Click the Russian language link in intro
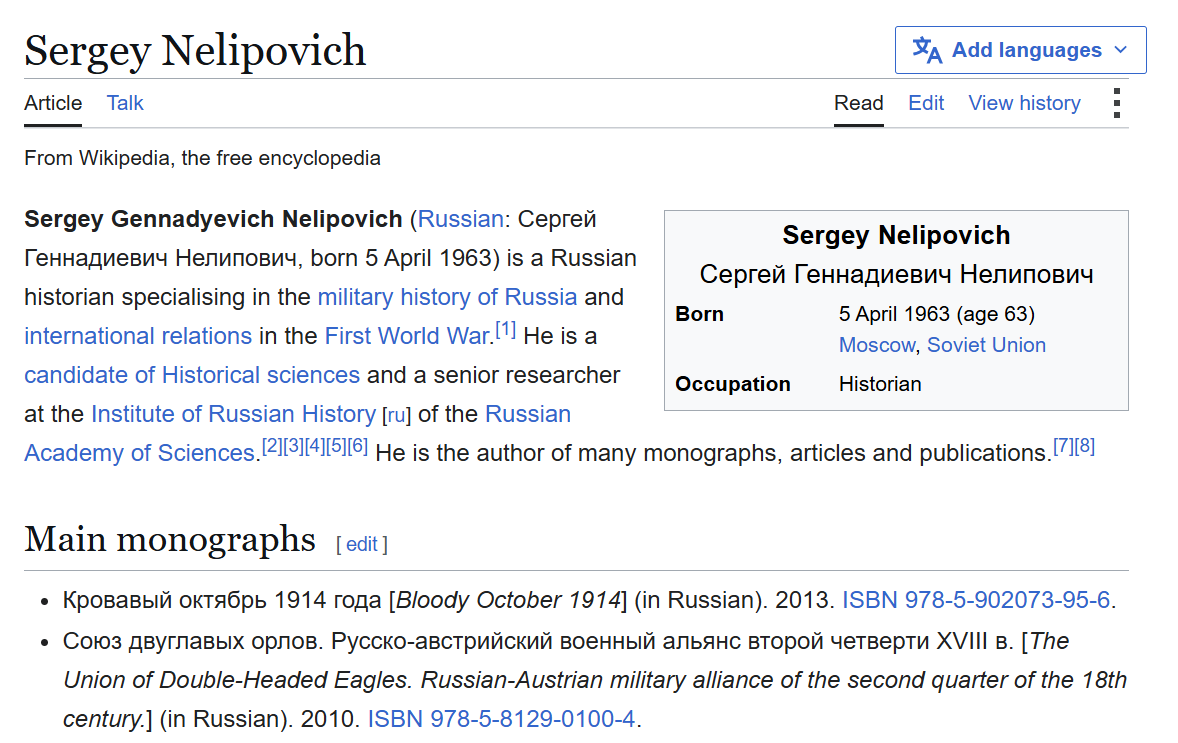Viewport: 1178px width, 743px height. point(460,219)
